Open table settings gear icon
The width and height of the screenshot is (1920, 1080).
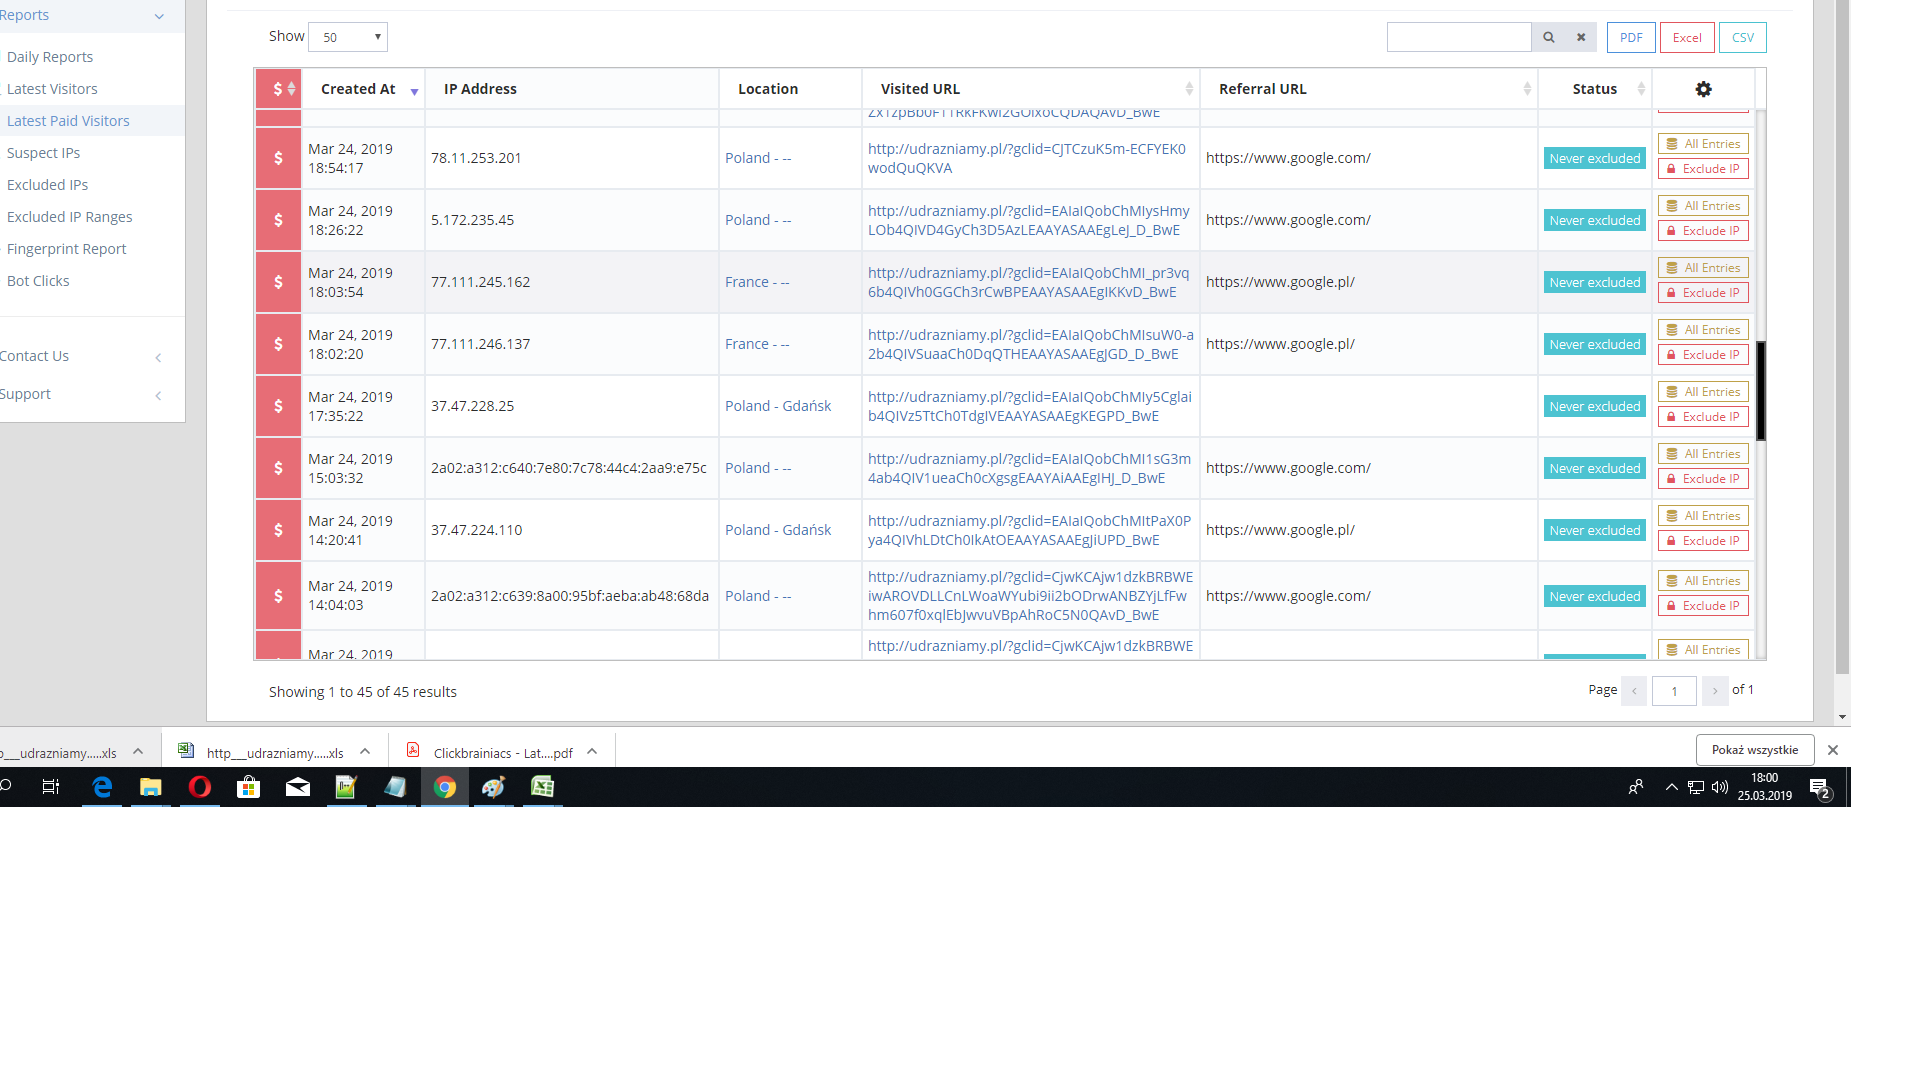(x=1703, y=89)
